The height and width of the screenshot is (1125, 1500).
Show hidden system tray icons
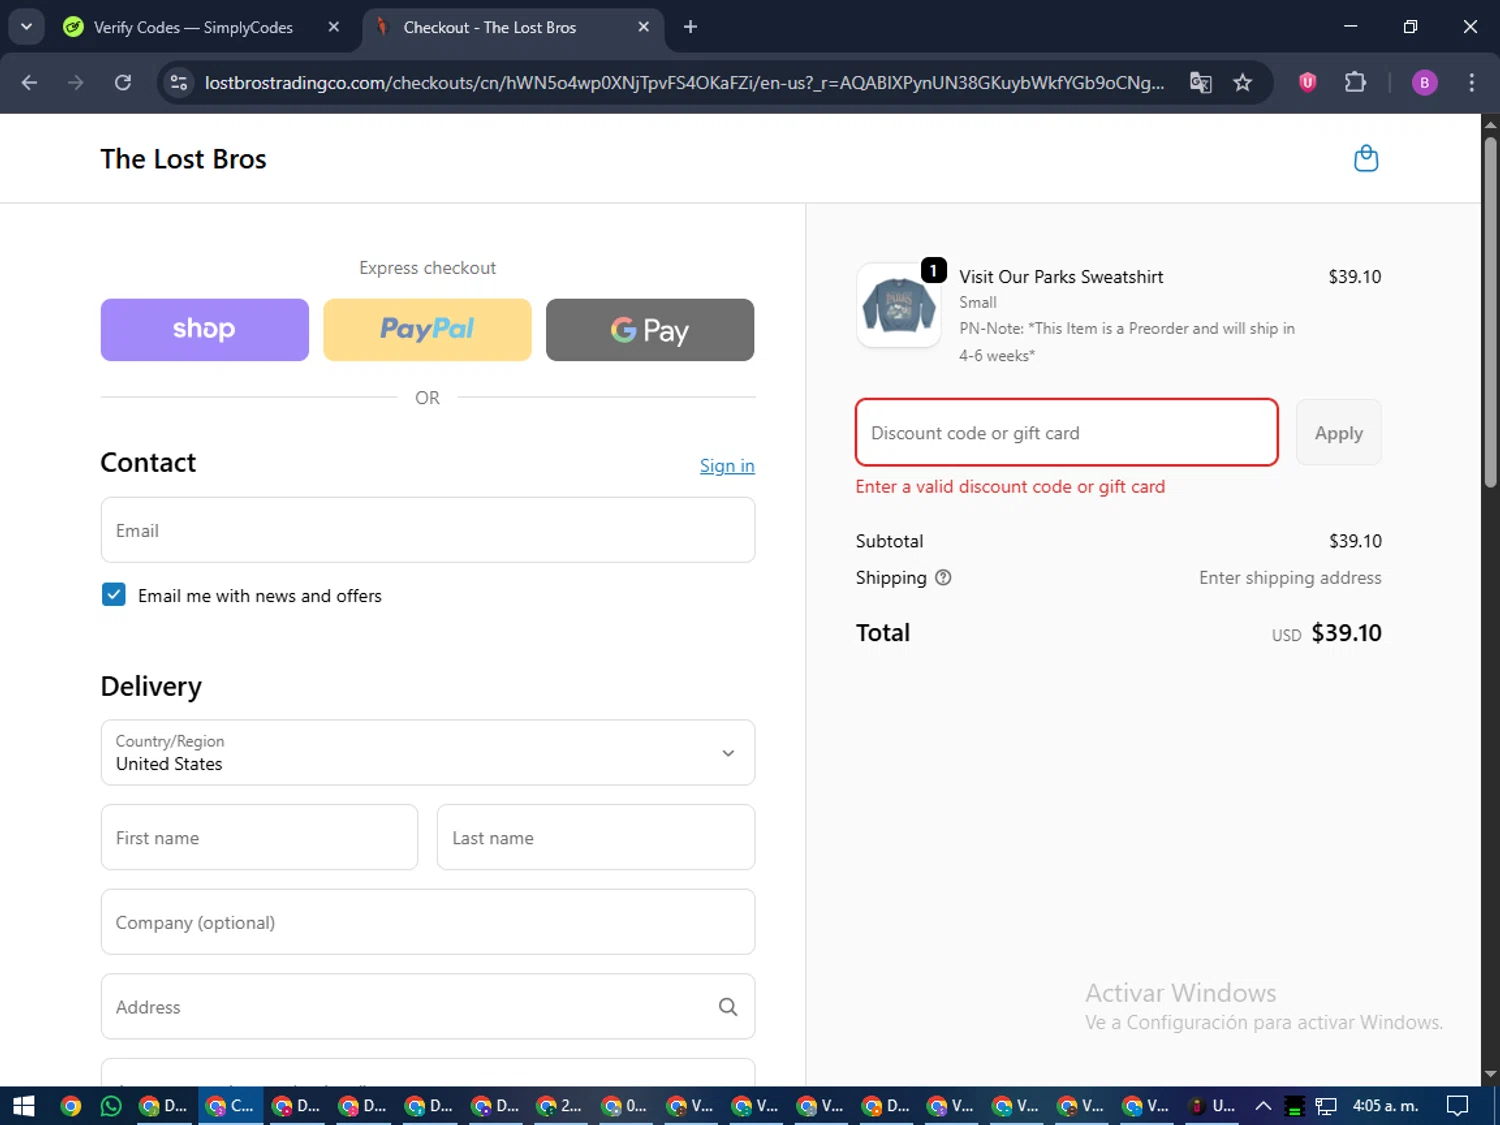point(1263,1106)
